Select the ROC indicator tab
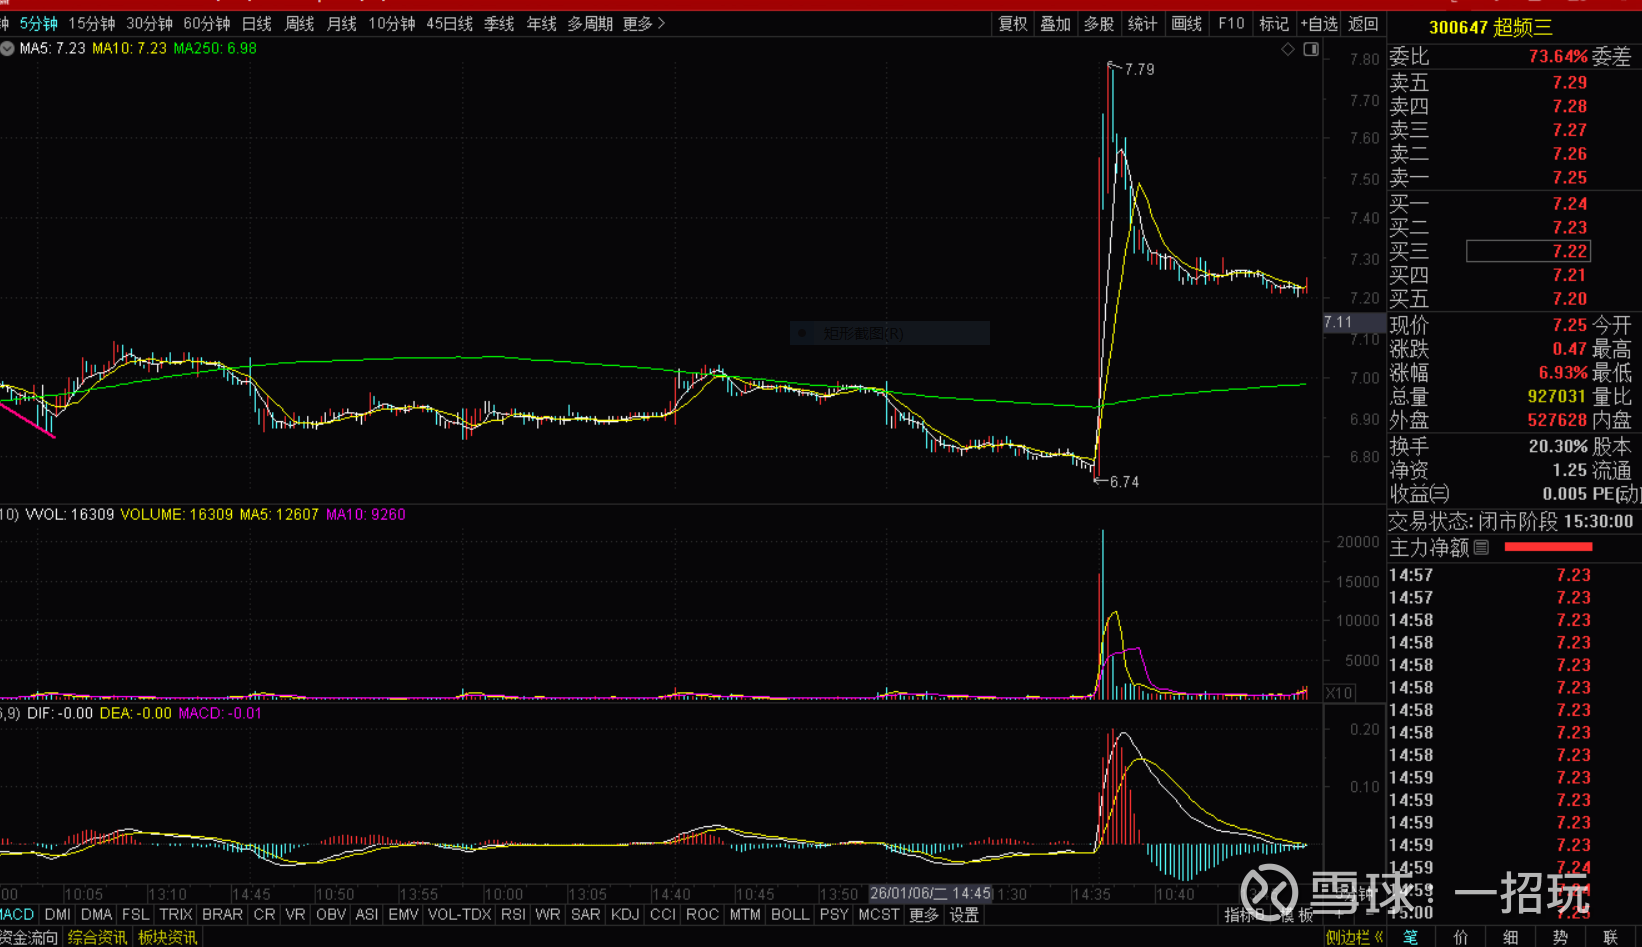1642x947 pixels. click(702, 915)
